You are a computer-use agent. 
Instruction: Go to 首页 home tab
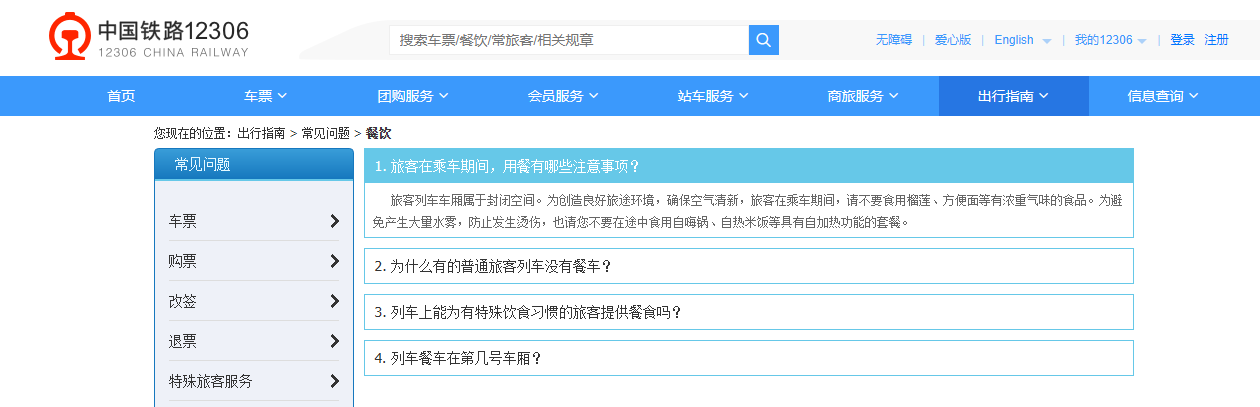click(121, 96)
